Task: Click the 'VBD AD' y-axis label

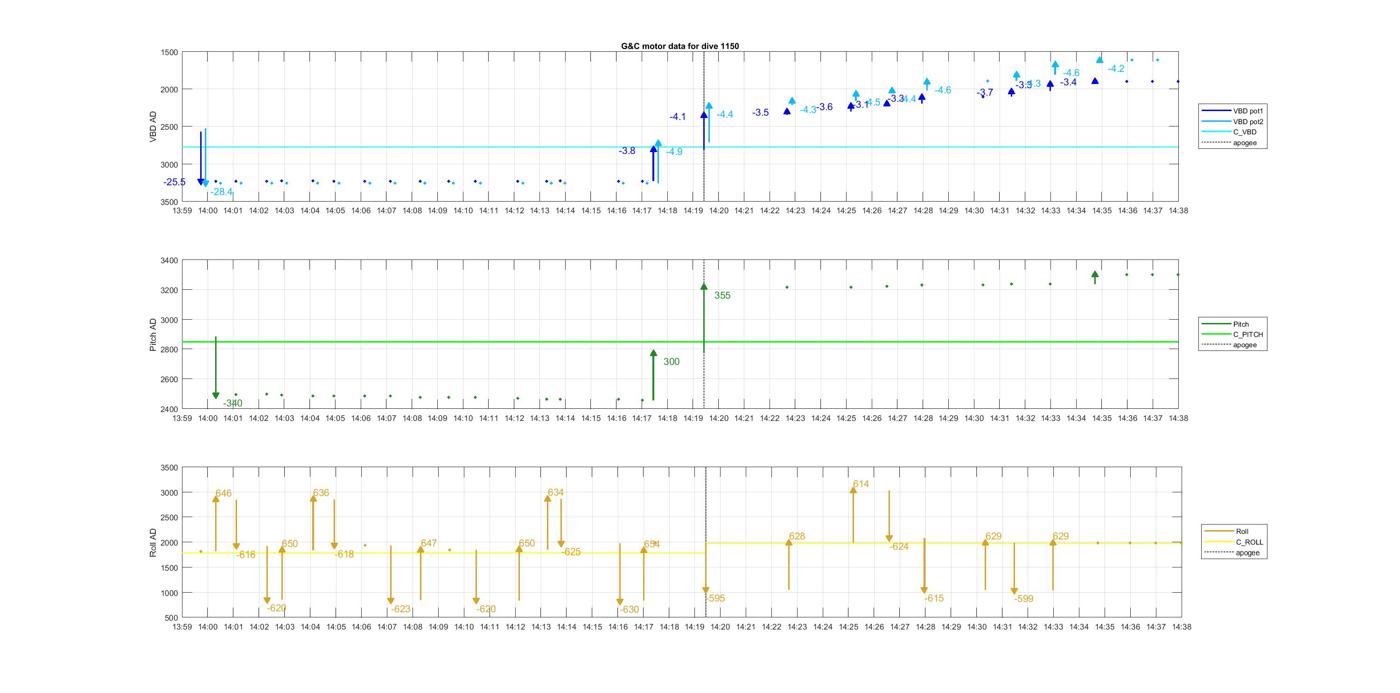Action: tap(154, 126)
